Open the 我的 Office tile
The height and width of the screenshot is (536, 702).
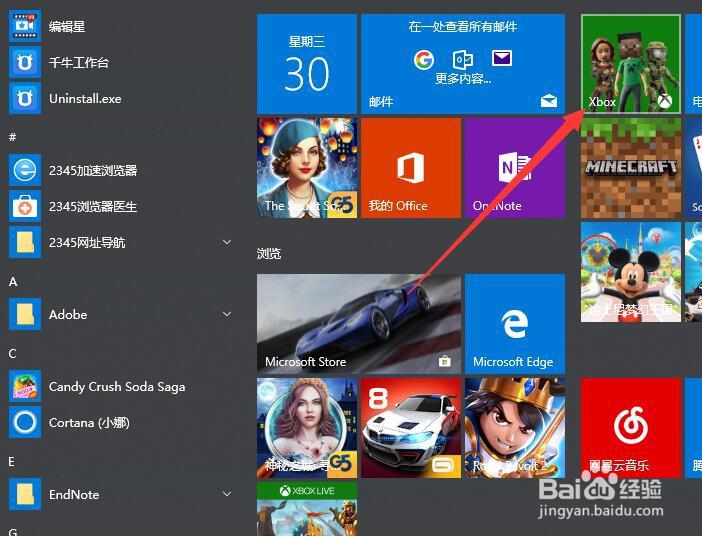pyautogui.click(x=411, y=168)
